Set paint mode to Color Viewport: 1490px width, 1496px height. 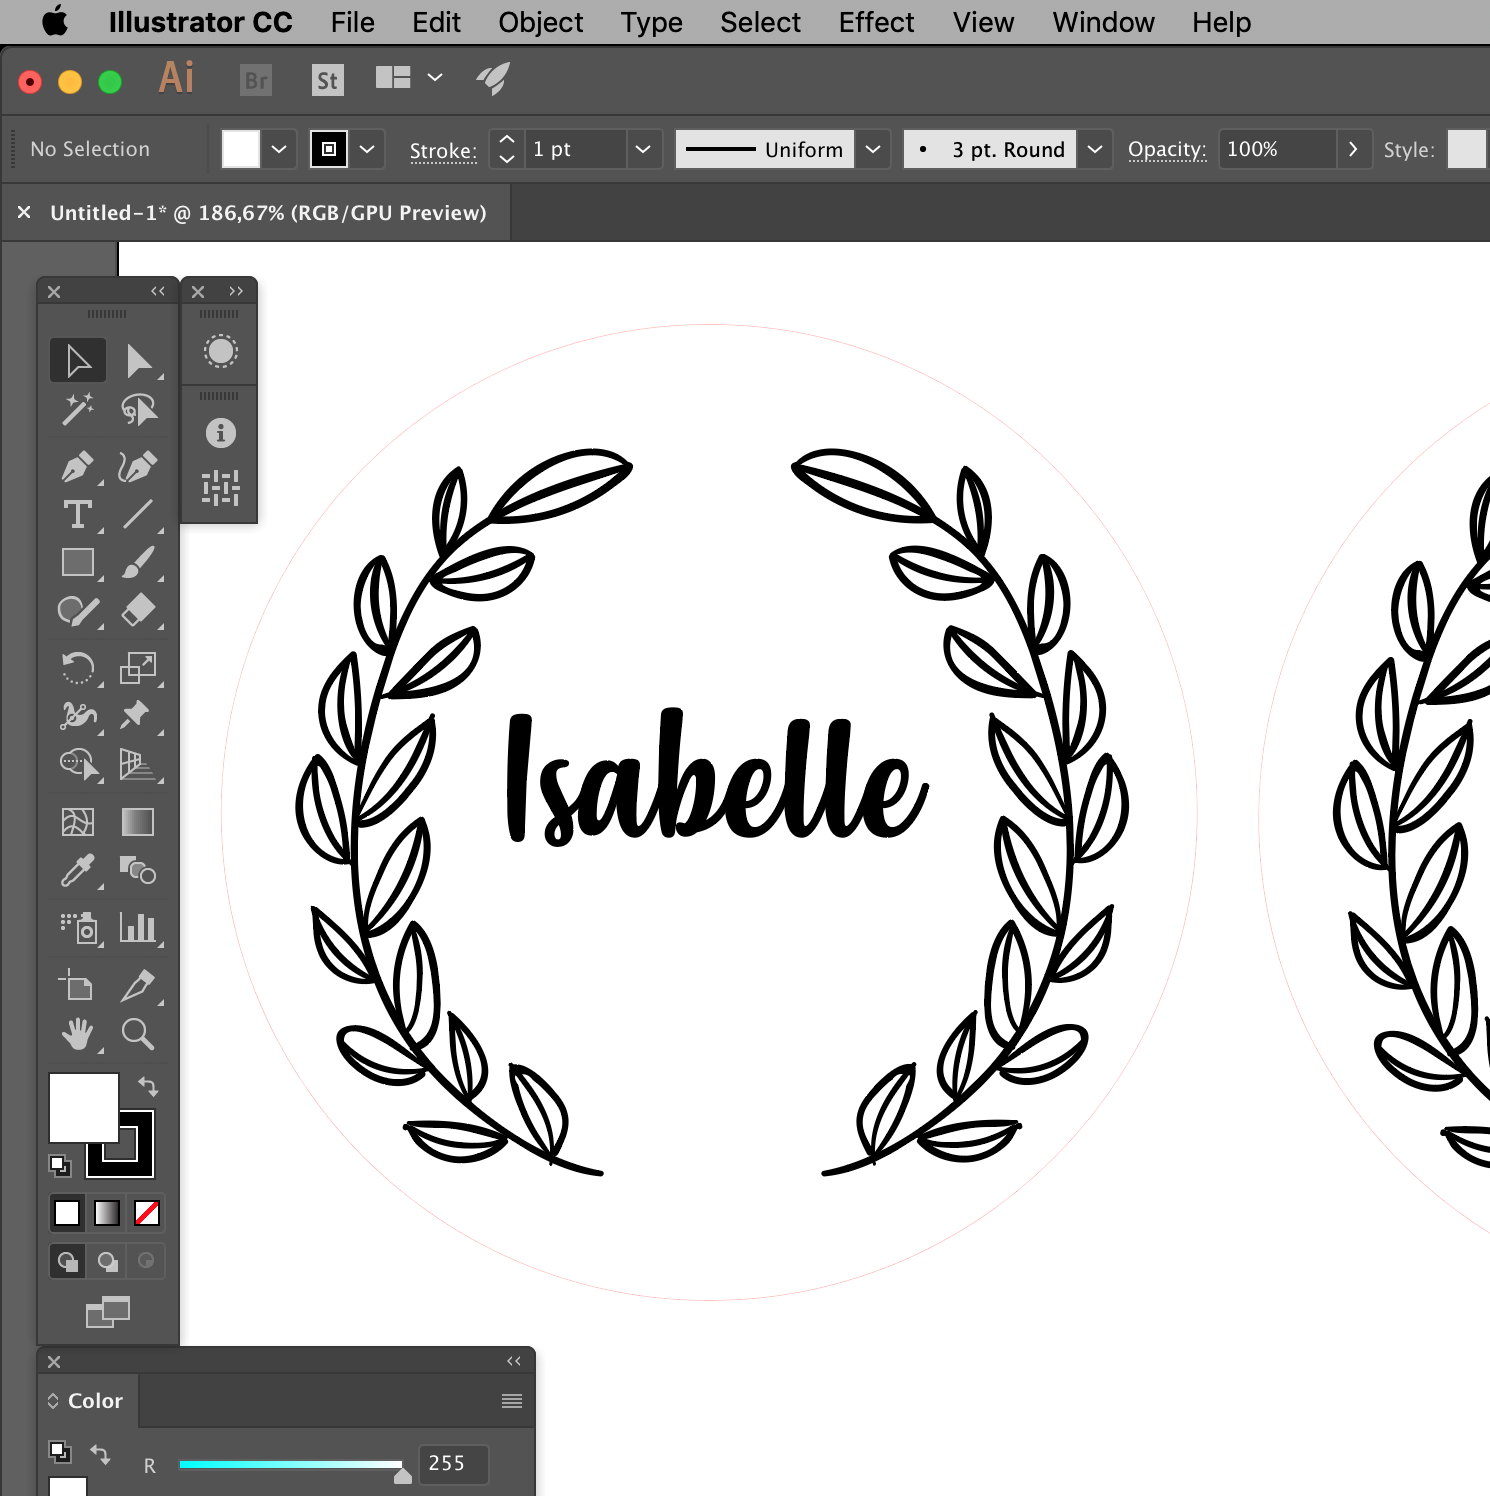coord(67,1213)
